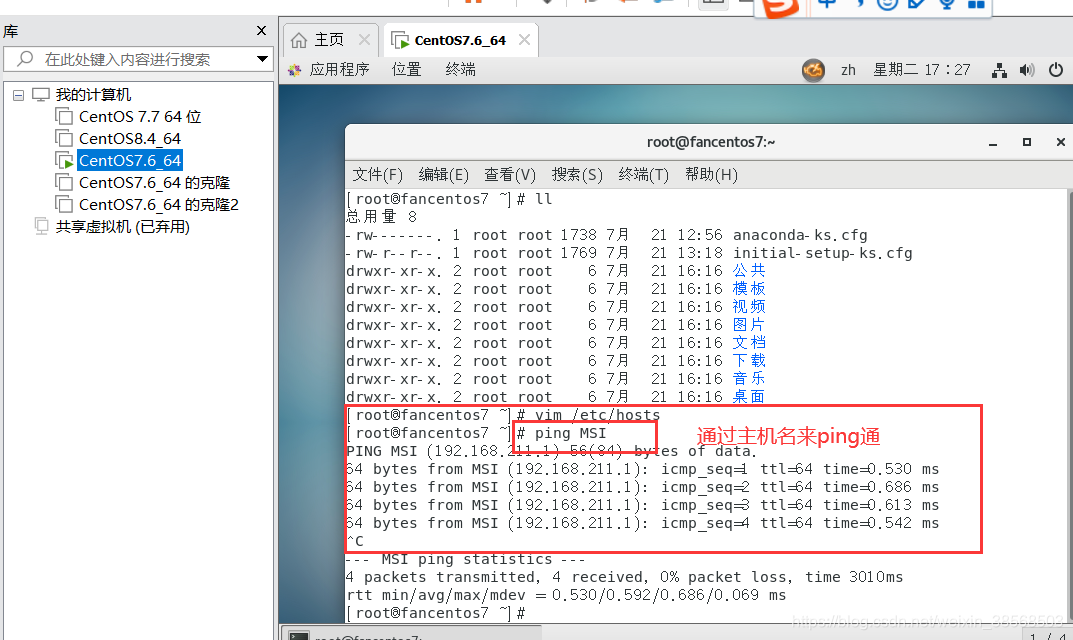Click the network status icon

tap(999, 70)
